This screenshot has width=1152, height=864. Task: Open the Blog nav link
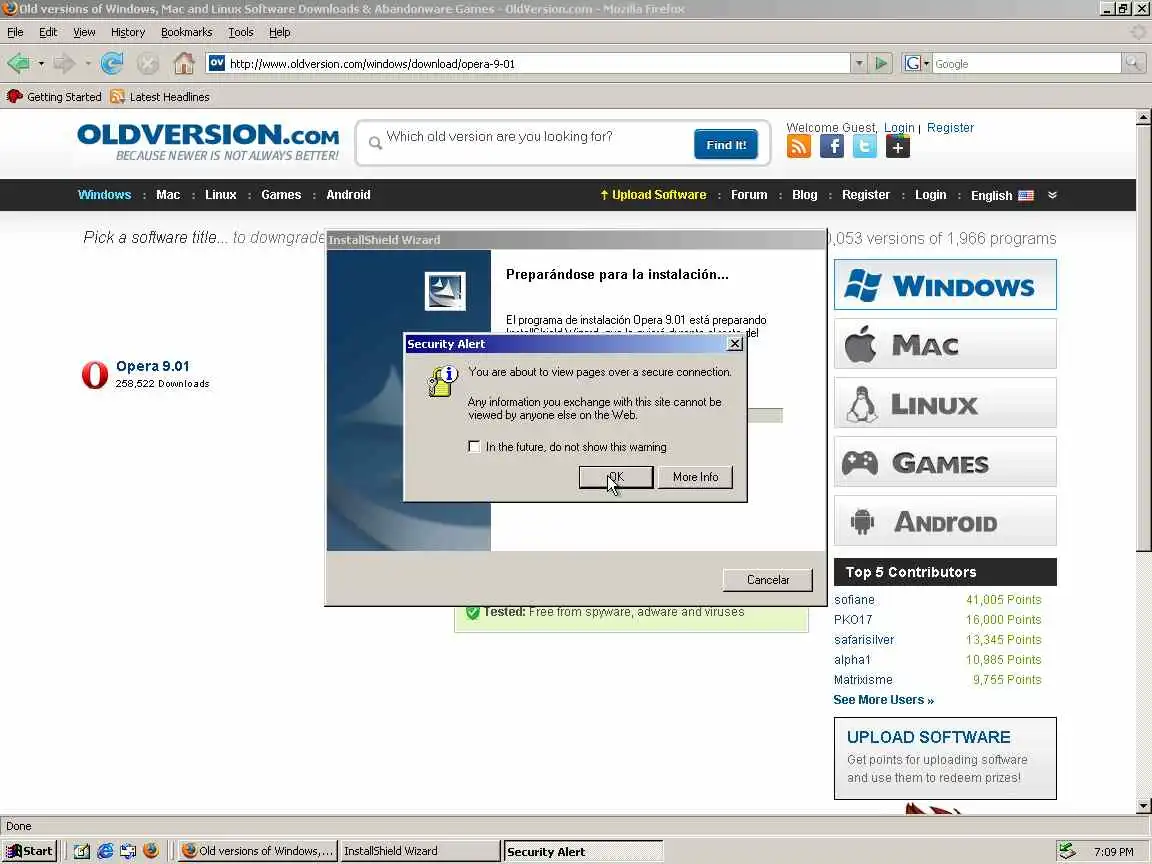(x=804, y=195)
